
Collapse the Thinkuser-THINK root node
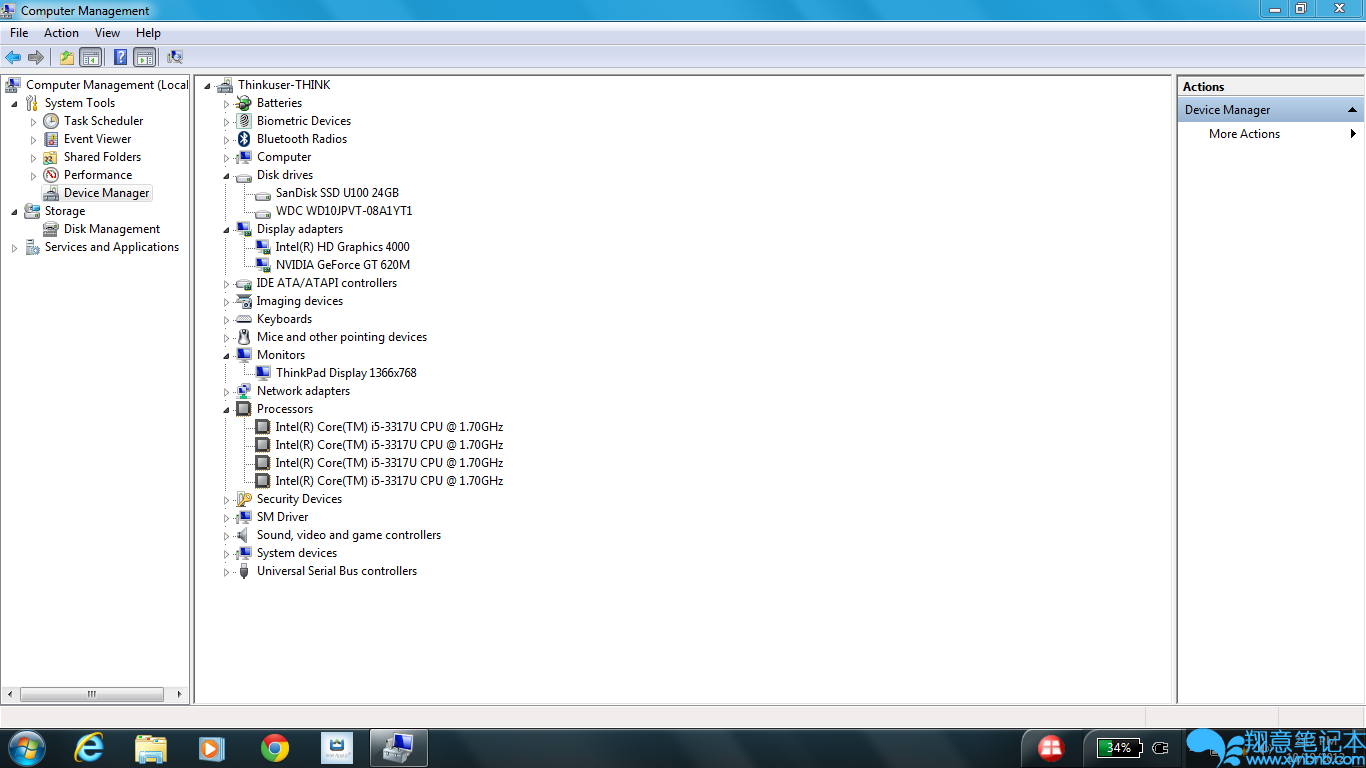(207, 86)
